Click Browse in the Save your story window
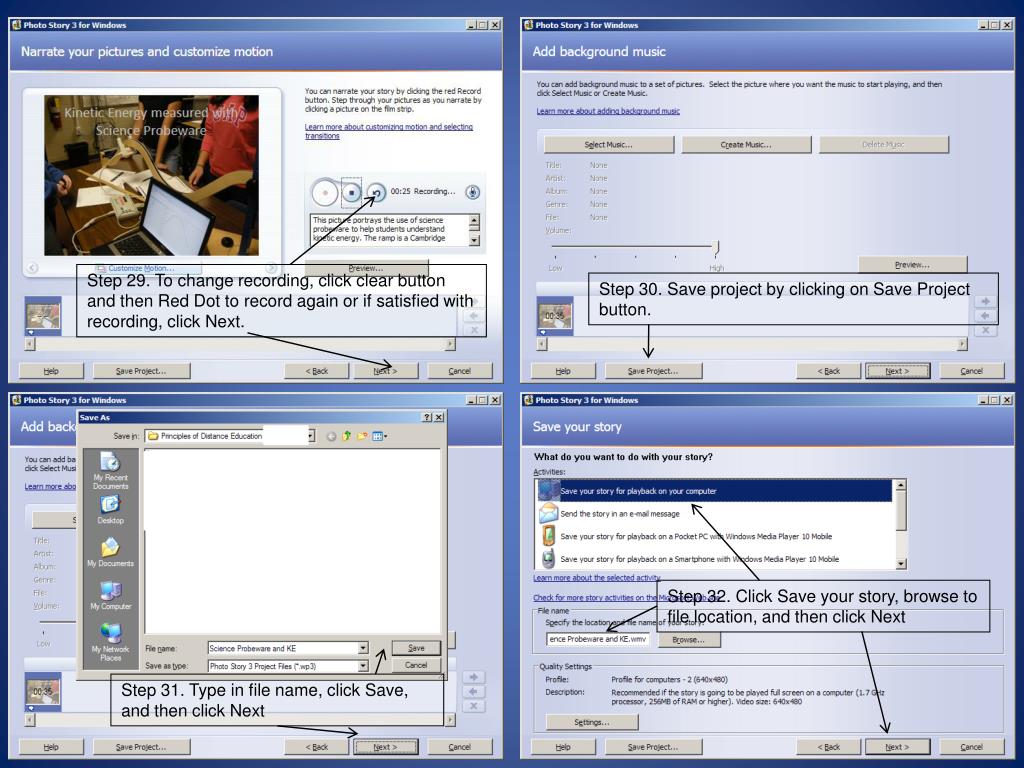This screenshot has width=1024, height=768. point(688,640)
